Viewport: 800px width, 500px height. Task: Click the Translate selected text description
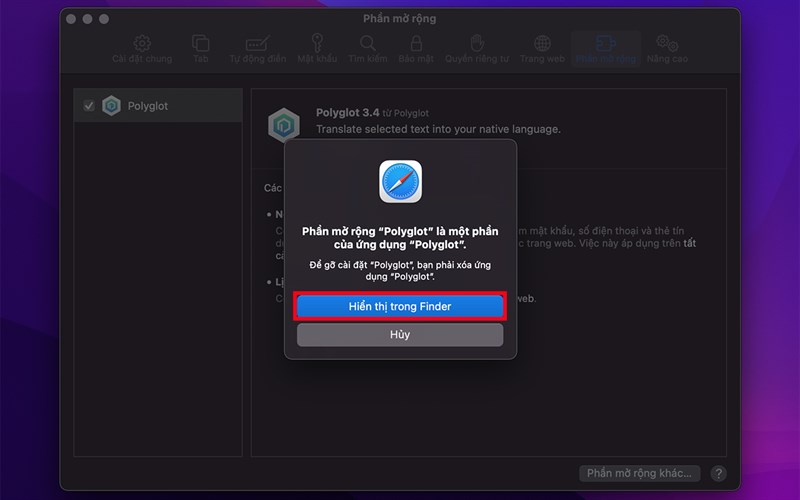click(438, 129)
